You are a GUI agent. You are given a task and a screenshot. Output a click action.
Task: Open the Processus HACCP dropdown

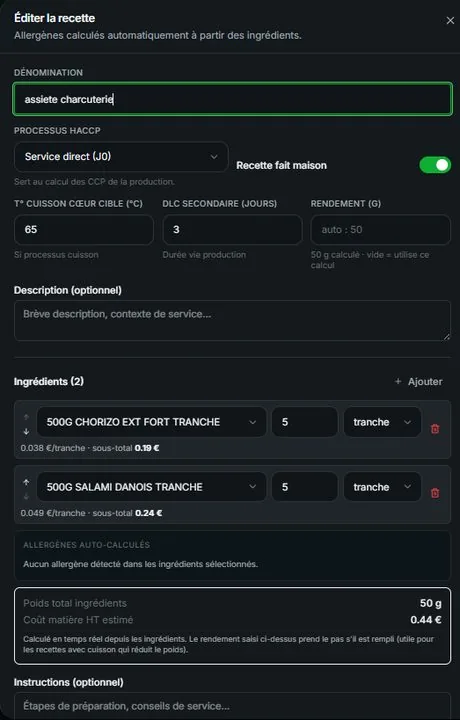pos(121,157)
